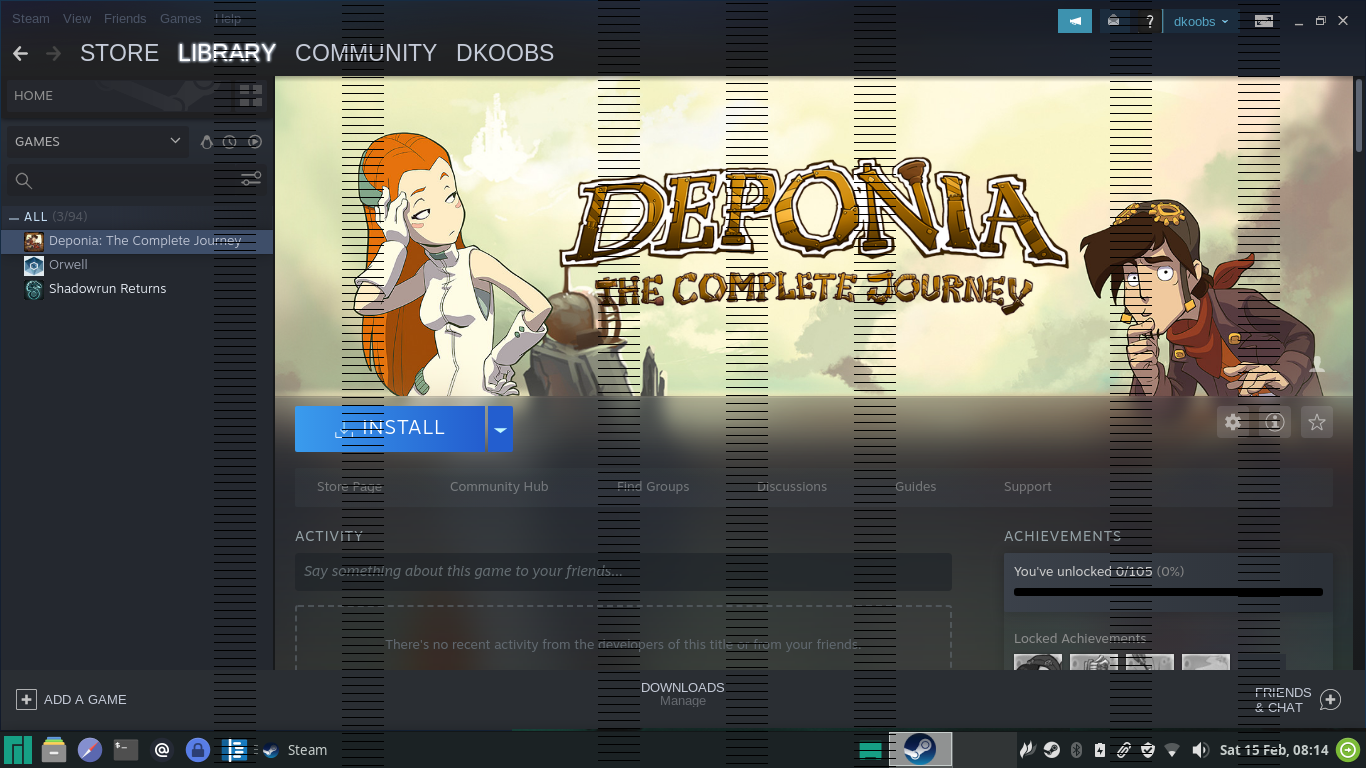This screenshot has height=768, width=1366.
Task: Click the library search field
Action: point(120,180)
